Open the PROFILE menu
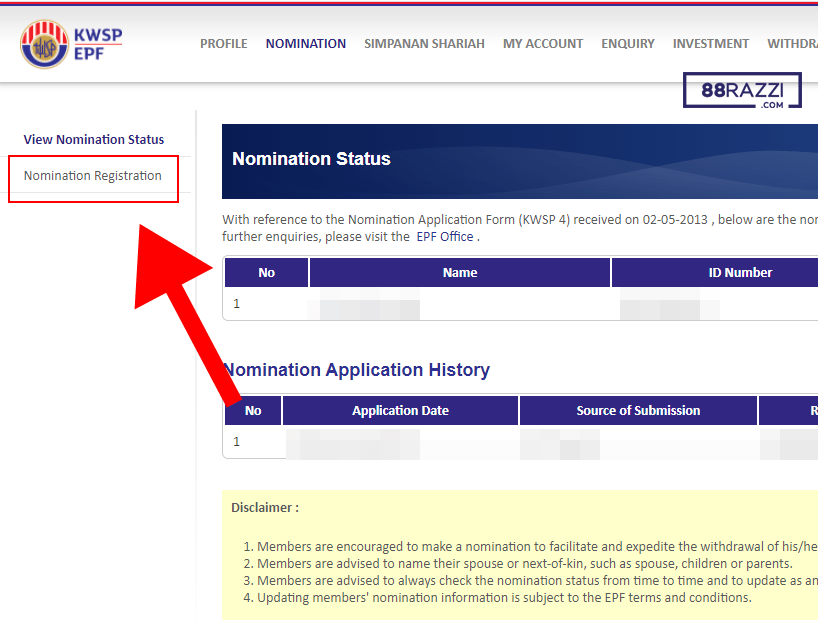818x620 pixels. [223, 44]
